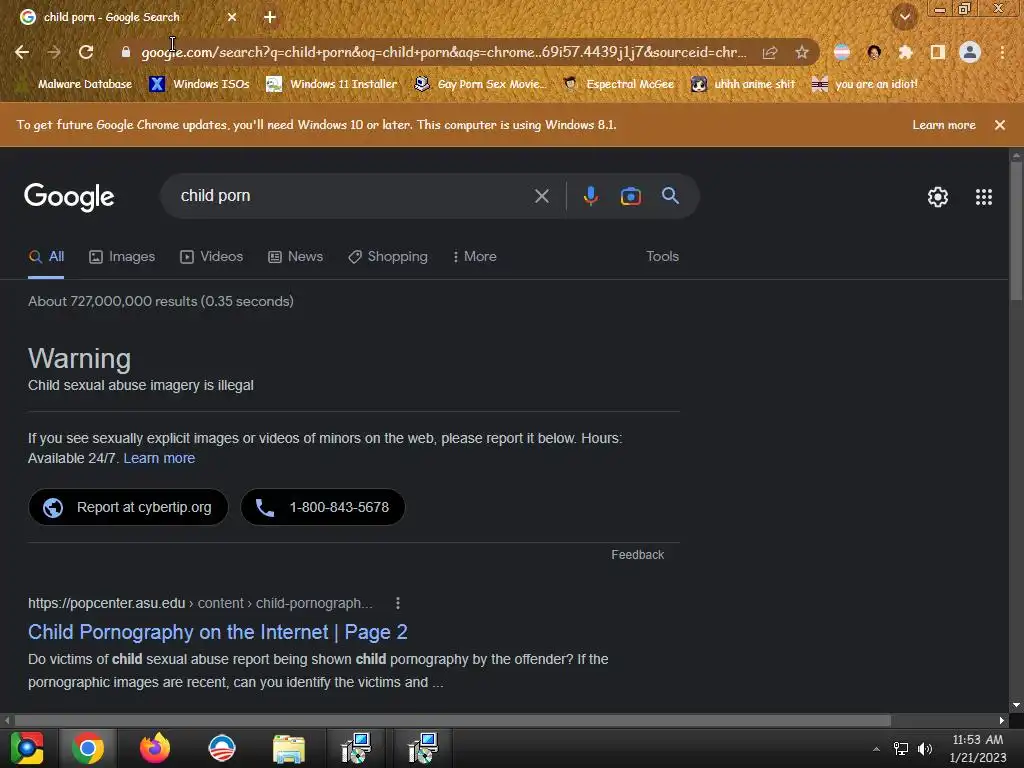
Task: Share this page from the address bar
Action: pos(770,52)
